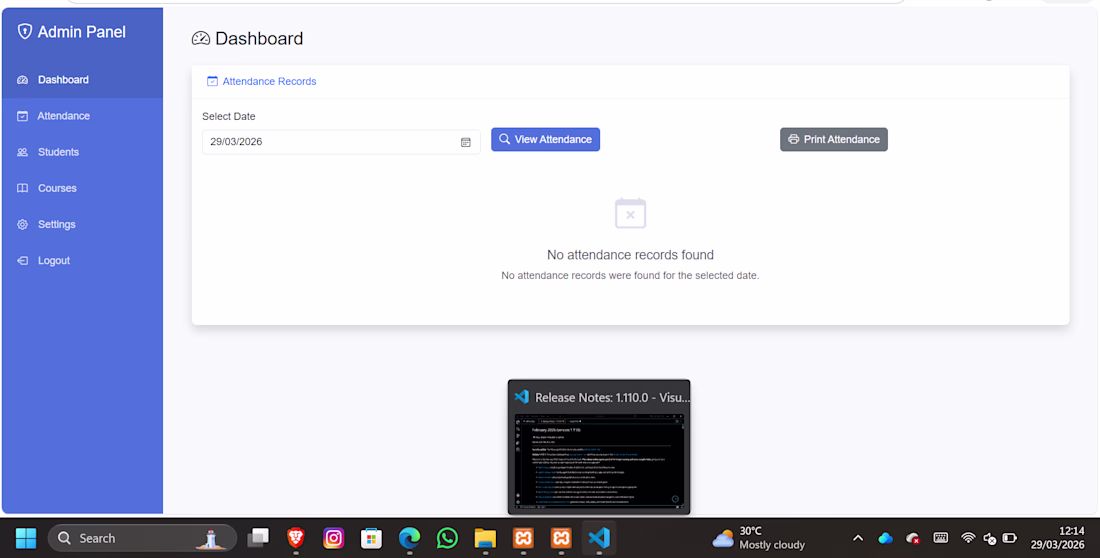The image size is (1100, 558).
Task: Log out using the sidebar Logout item
Action: coord(82,260)
